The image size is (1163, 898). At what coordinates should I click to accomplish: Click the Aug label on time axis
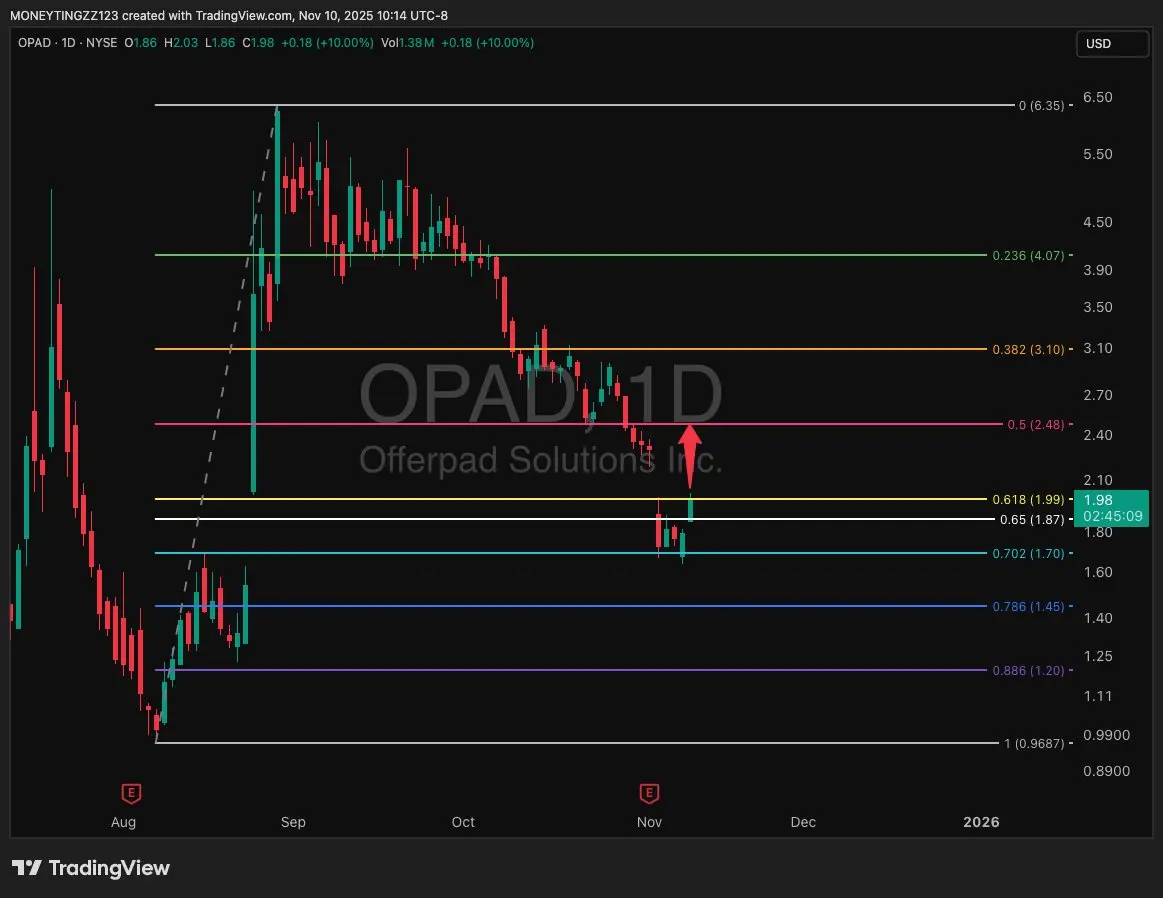(x=123, y=822)
